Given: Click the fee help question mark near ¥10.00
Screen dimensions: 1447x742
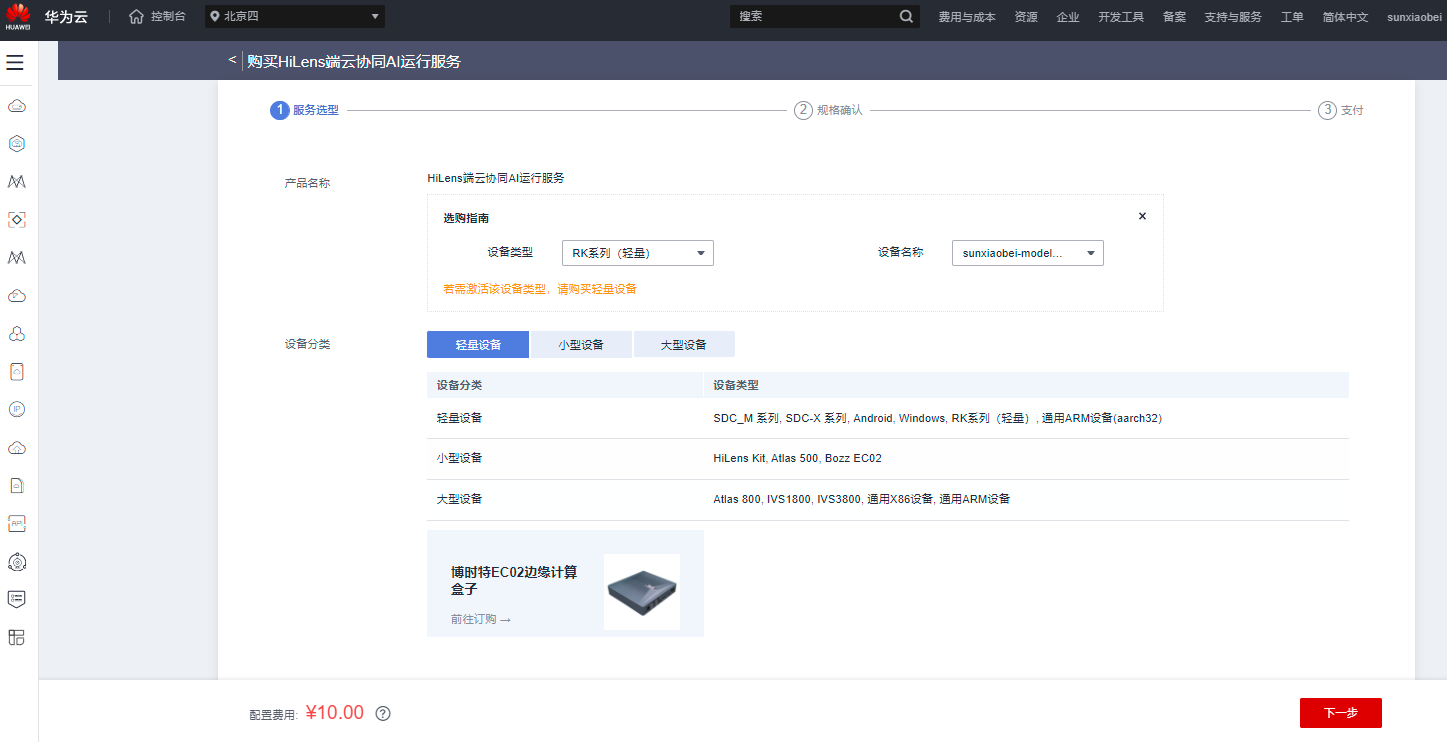Looking at the screenshot, I should click(382, 713).
